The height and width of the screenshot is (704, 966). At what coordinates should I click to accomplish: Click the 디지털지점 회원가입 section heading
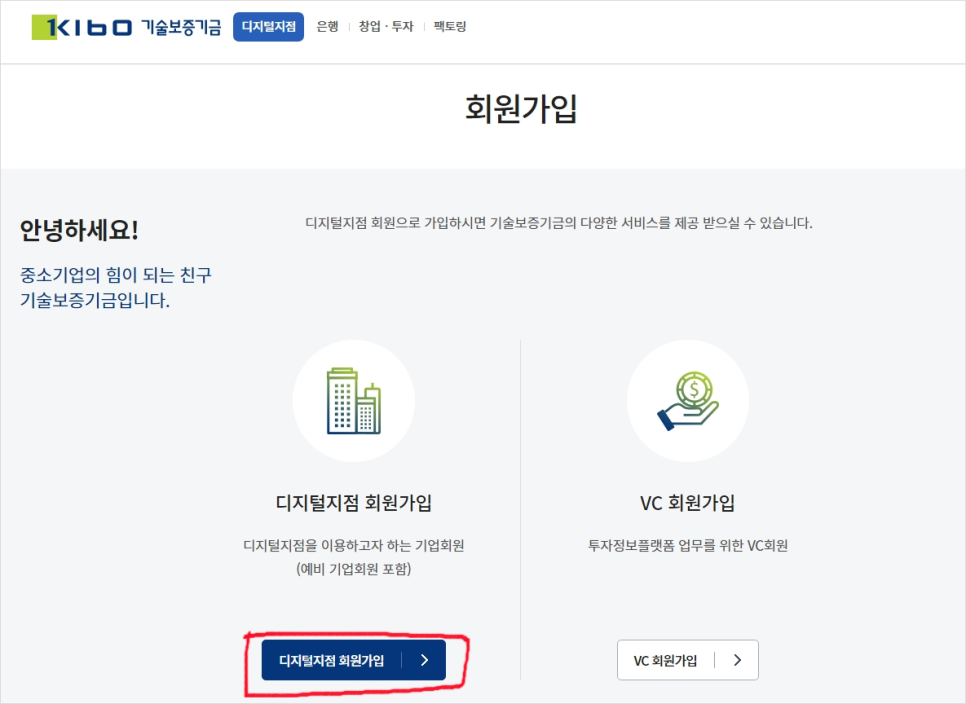353,503
